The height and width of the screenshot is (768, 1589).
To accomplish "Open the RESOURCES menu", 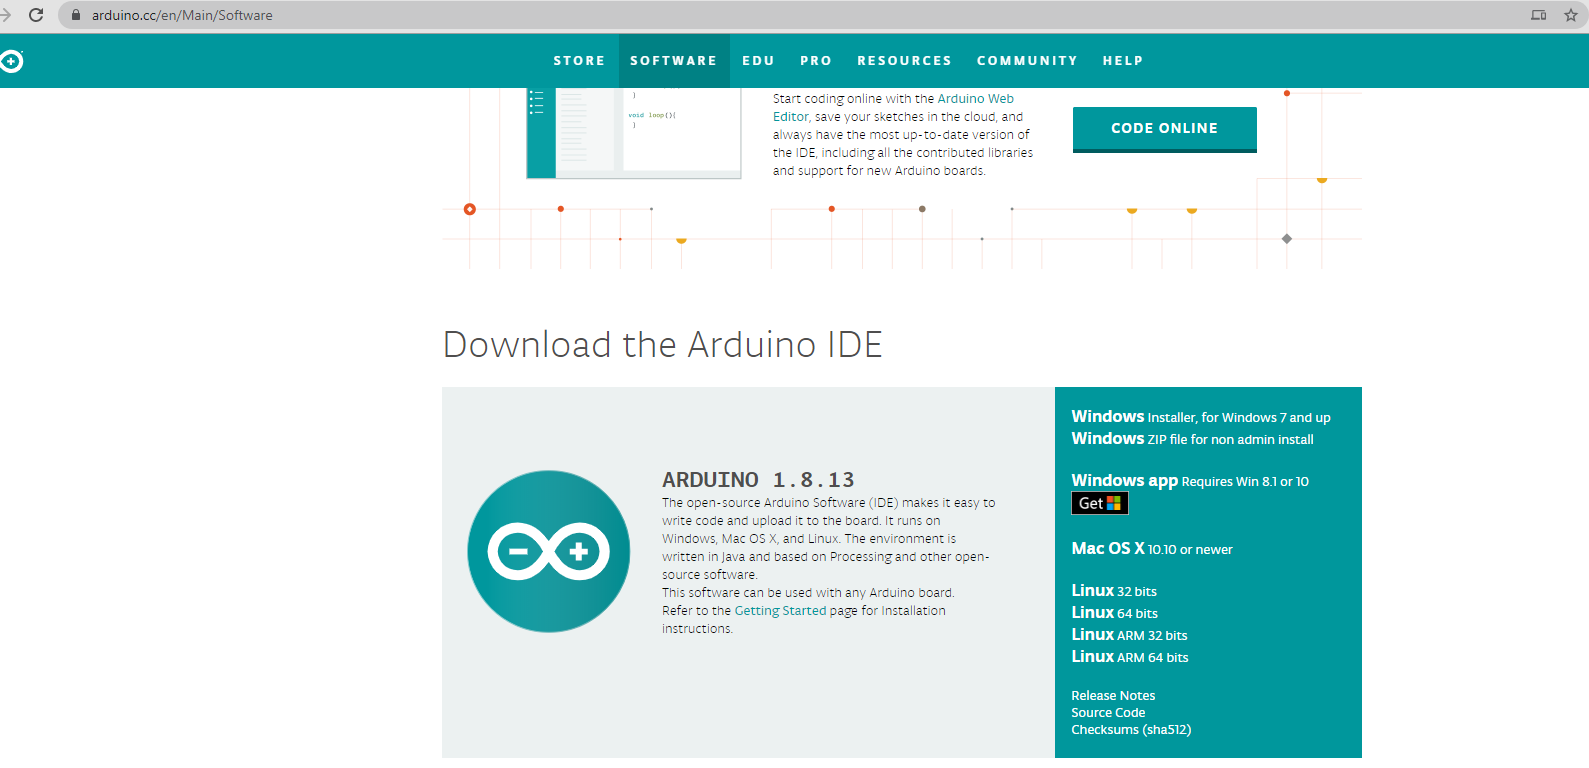I will coord(905,61).
